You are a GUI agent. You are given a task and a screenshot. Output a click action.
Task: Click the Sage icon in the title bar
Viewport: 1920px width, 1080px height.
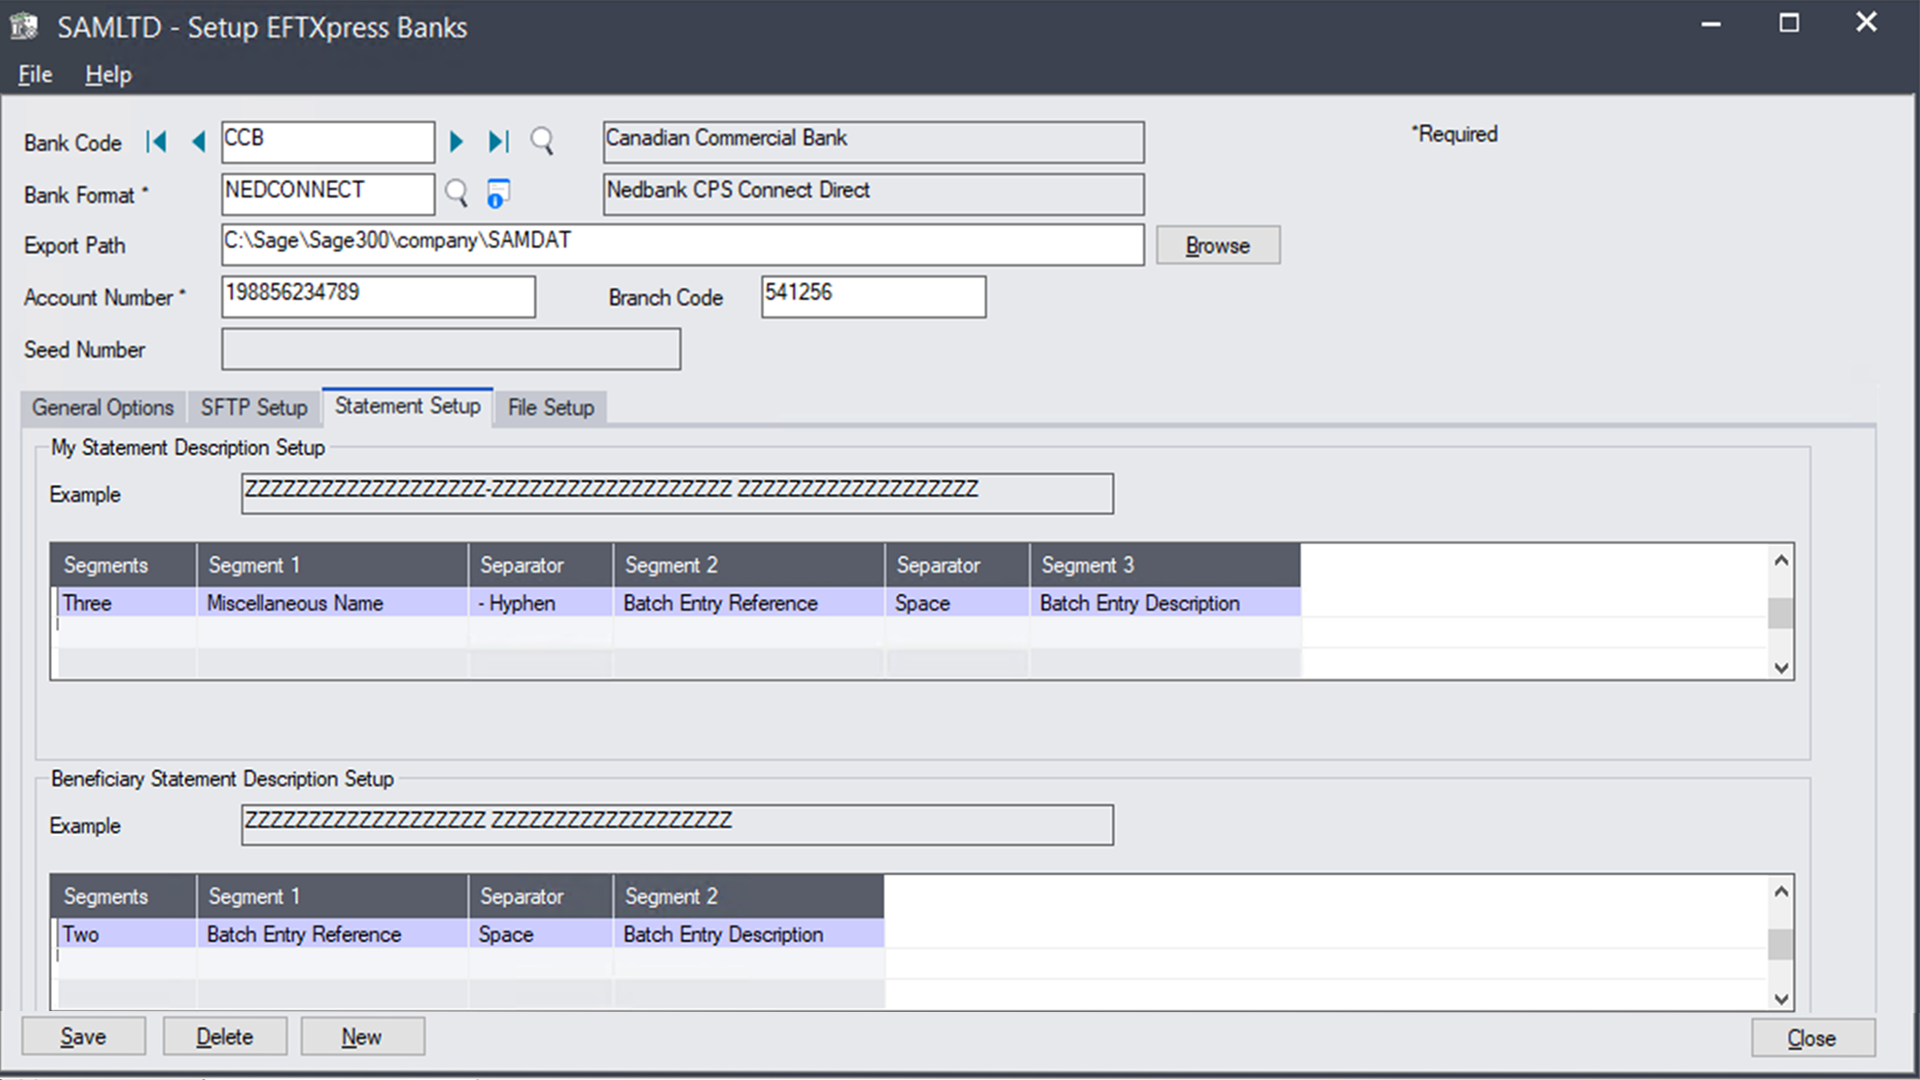[24, 25]
